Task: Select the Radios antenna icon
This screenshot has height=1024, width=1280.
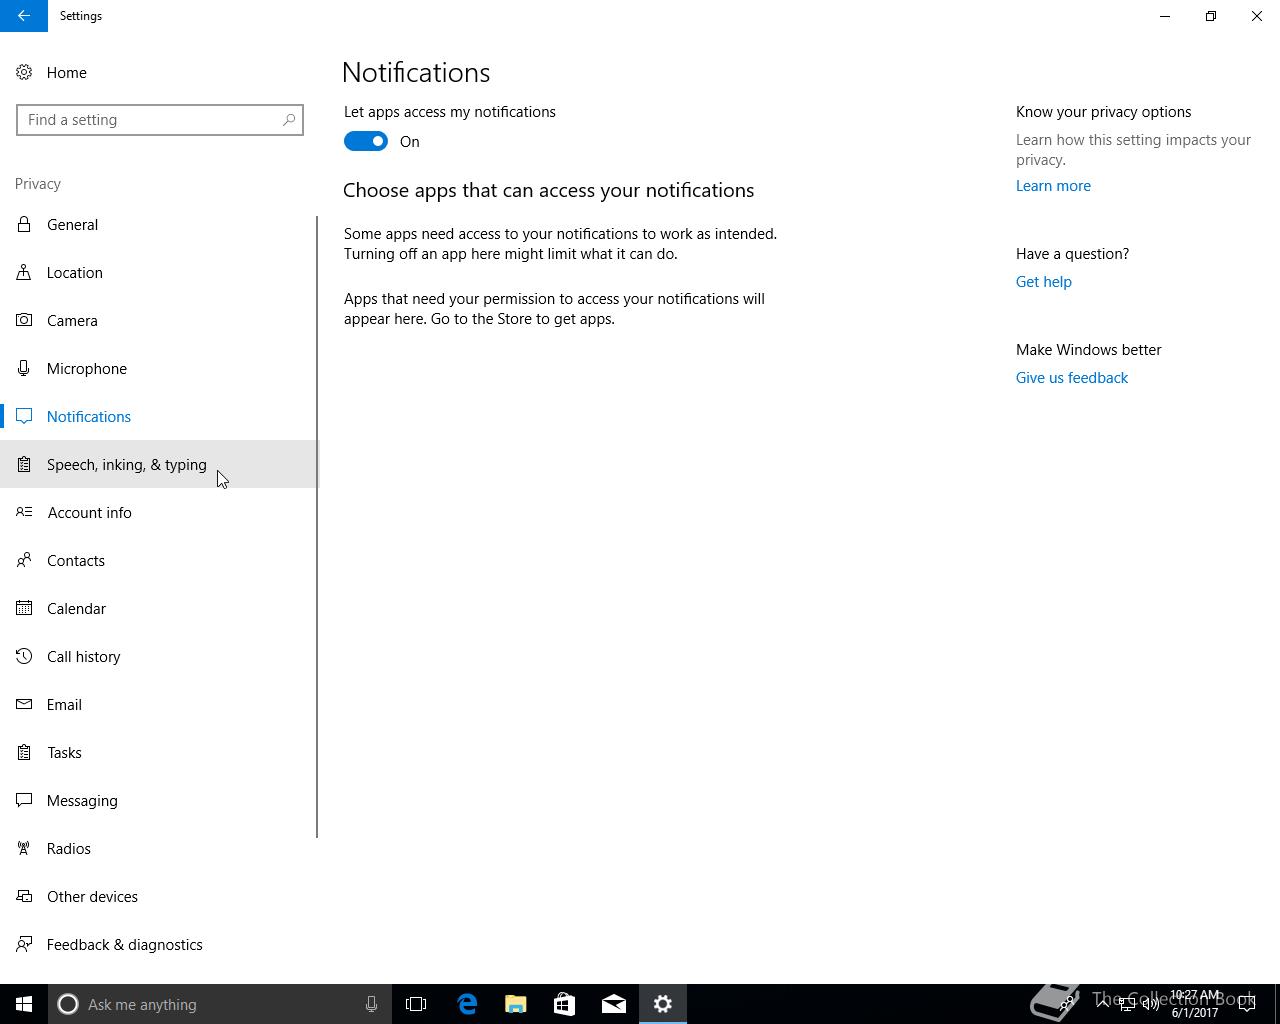Action: click(x=24, y=848)
